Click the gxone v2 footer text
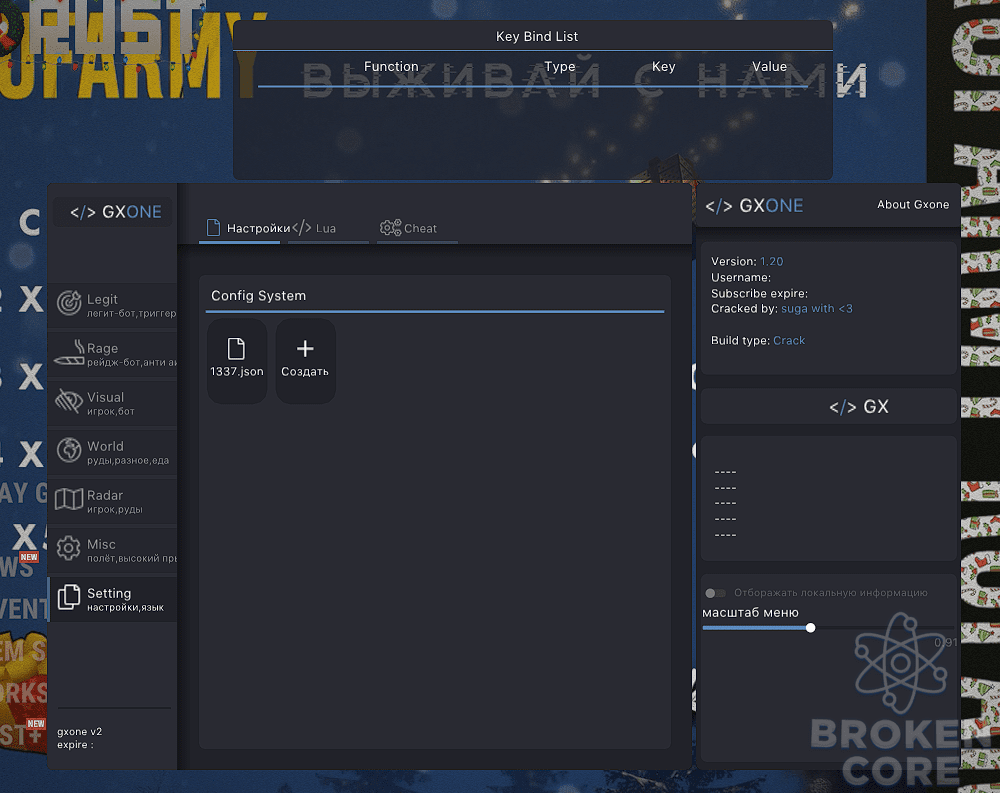Screen dimensions: 1000x793 pos(79,731)
